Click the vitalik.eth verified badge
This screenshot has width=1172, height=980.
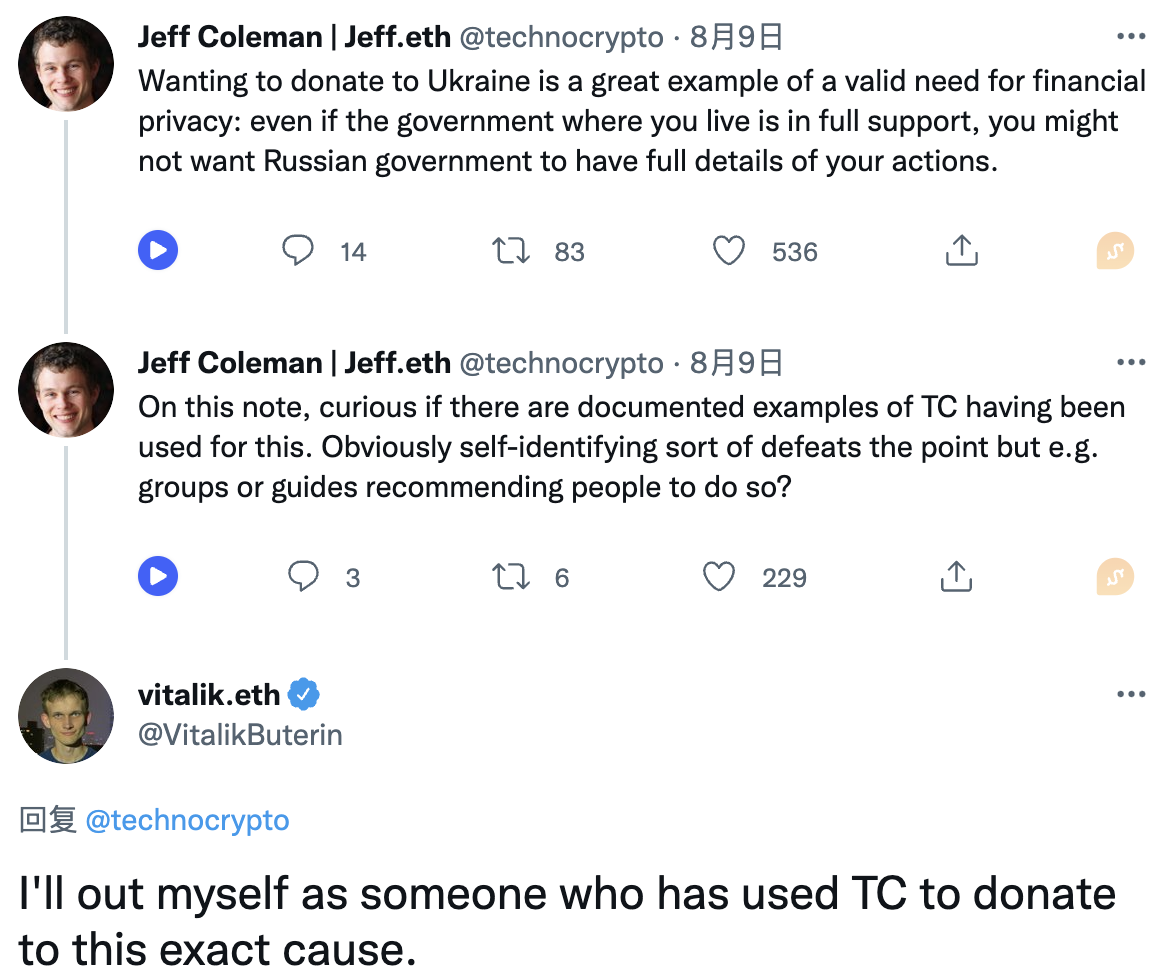[x=305, y=693]
